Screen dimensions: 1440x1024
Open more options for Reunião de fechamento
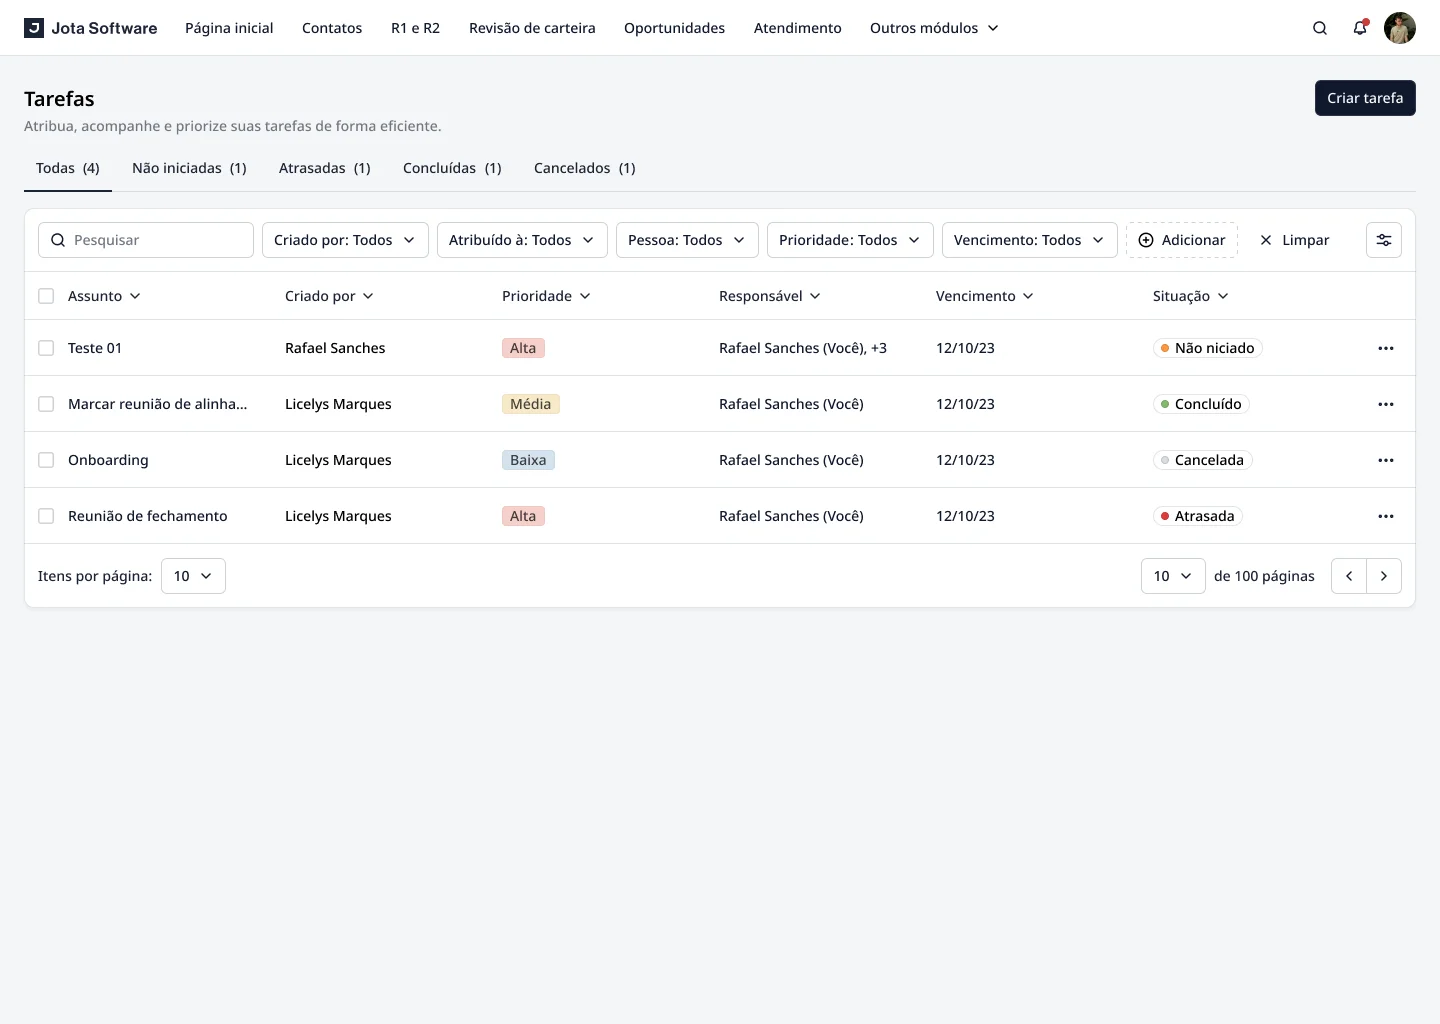1386,516
